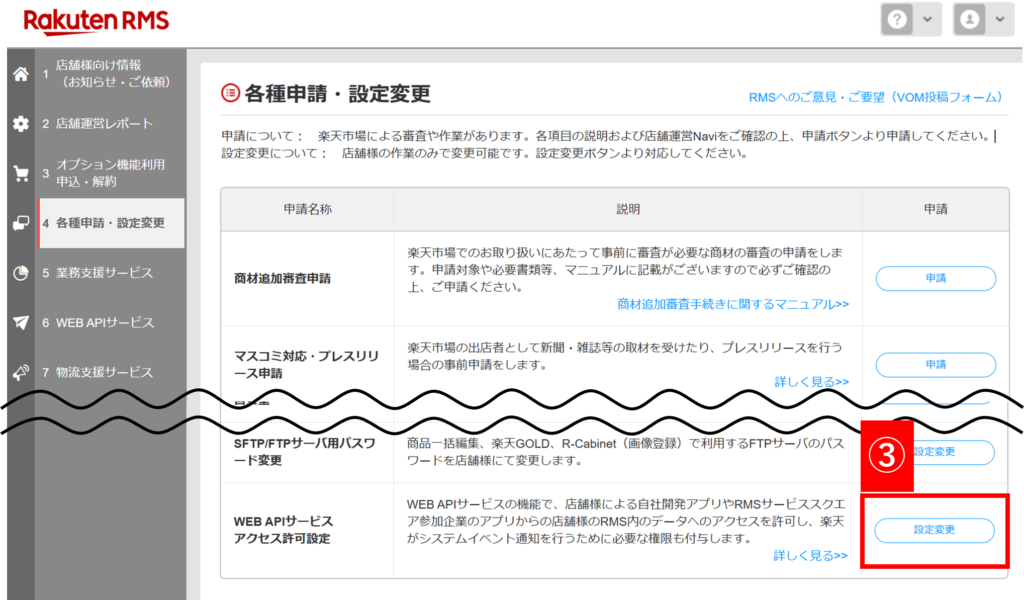This screenshot has height=600, width=1024.
Task: Click the 申請 column header
Action: [x=935, y=209]
